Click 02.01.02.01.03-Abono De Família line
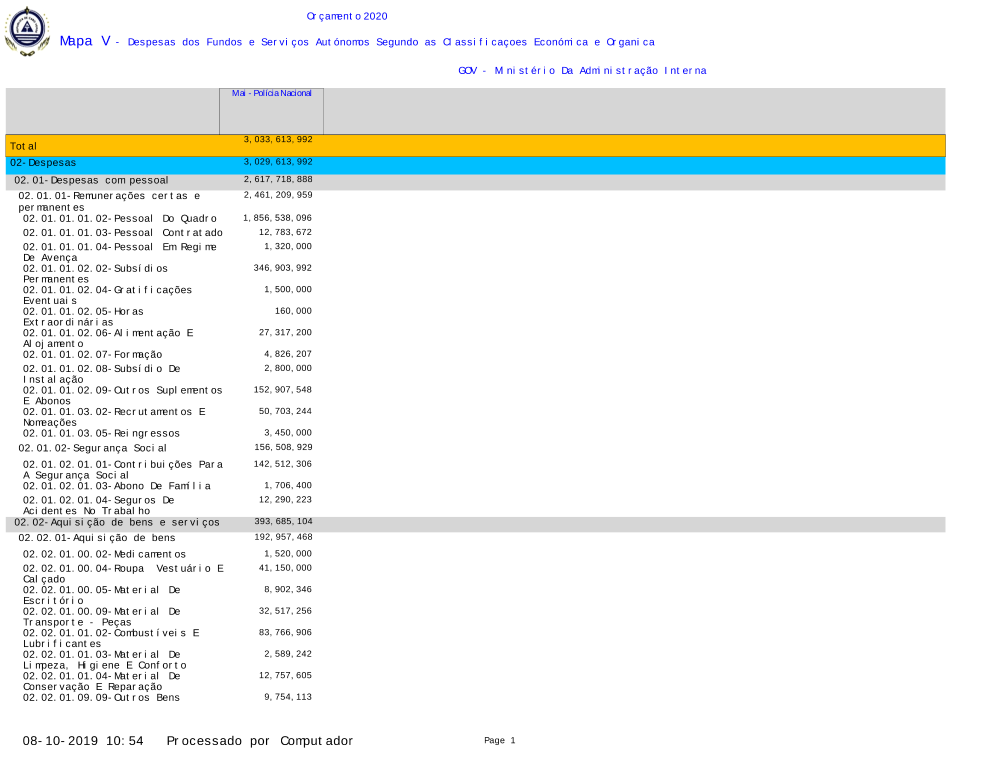Screen dimensions: 1000x773 tap(117, 486)
